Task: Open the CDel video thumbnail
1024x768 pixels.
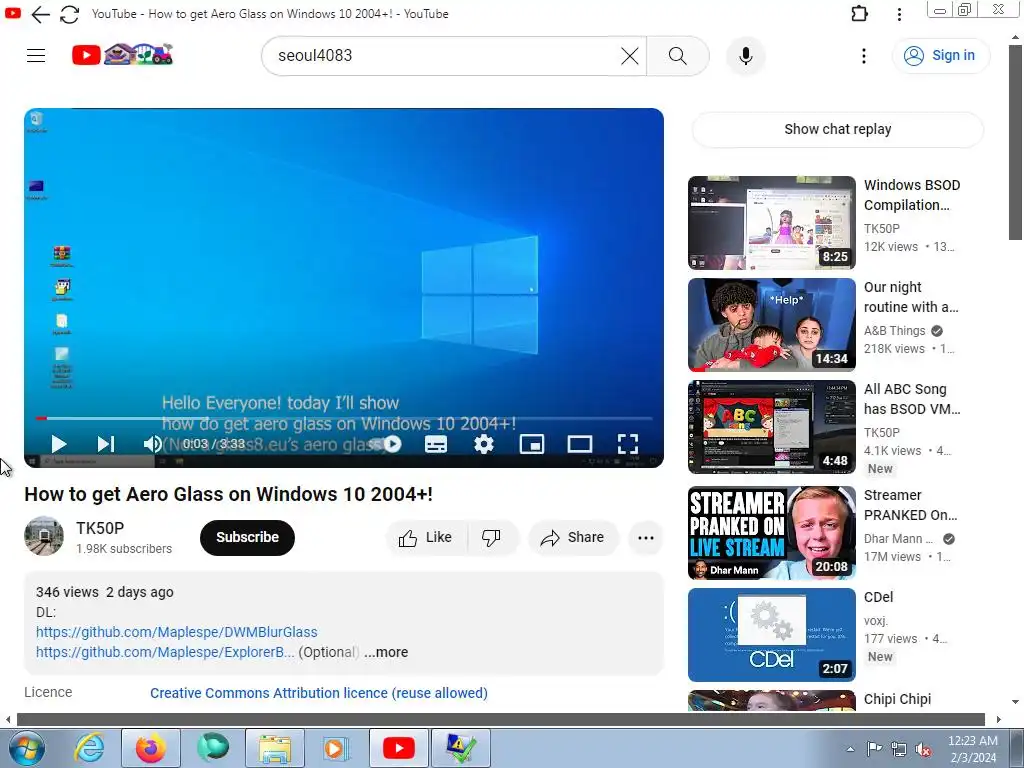Action: tap(771, 635)
